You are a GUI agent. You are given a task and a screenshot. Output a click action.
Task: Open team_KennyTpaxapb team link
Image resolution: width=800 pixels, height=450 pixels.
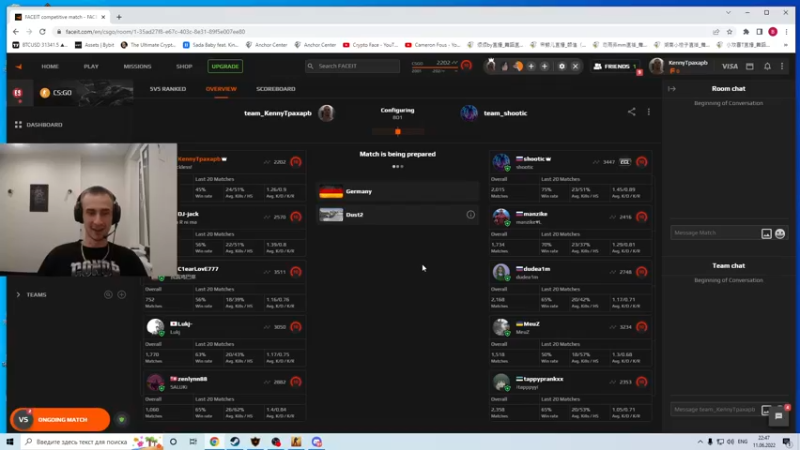pyautogui.click(x=278, y=113)
